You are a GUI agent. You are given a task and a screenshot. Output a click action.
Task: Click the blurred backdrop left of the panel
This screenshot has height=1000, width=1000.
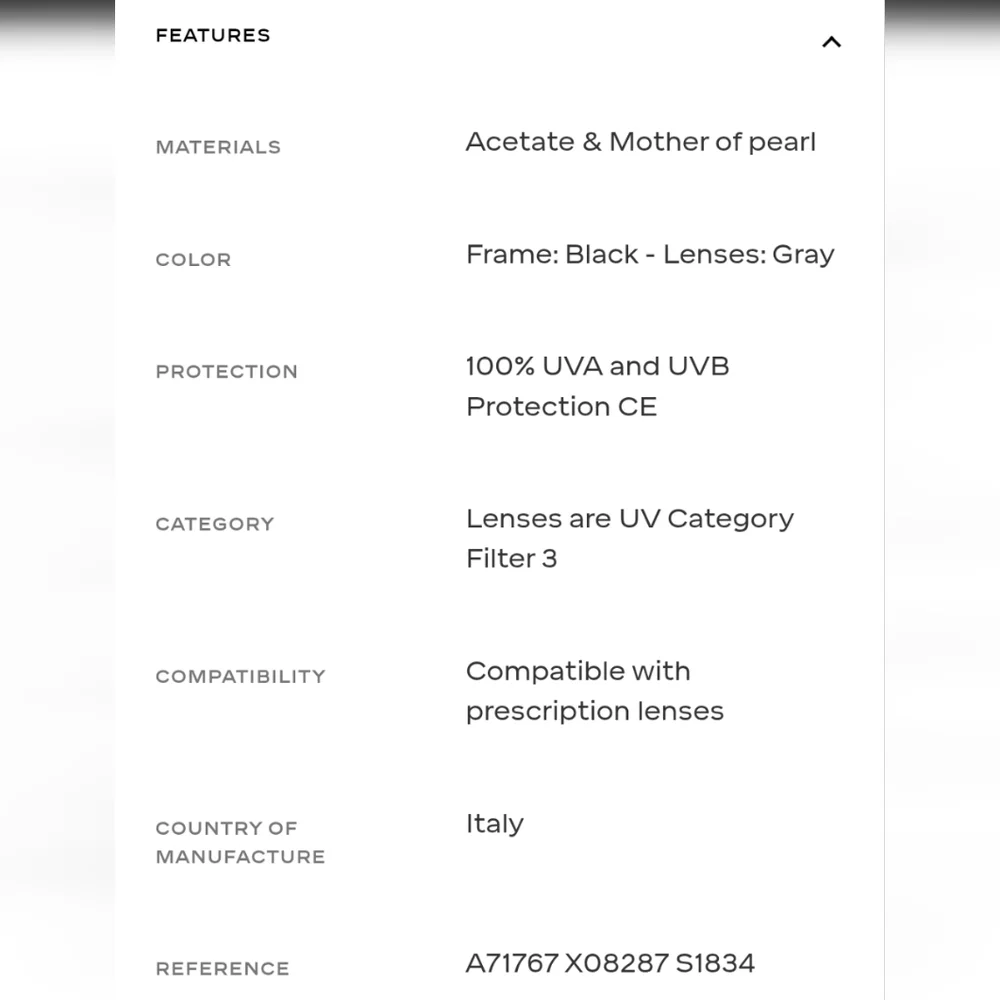(57, 500)
